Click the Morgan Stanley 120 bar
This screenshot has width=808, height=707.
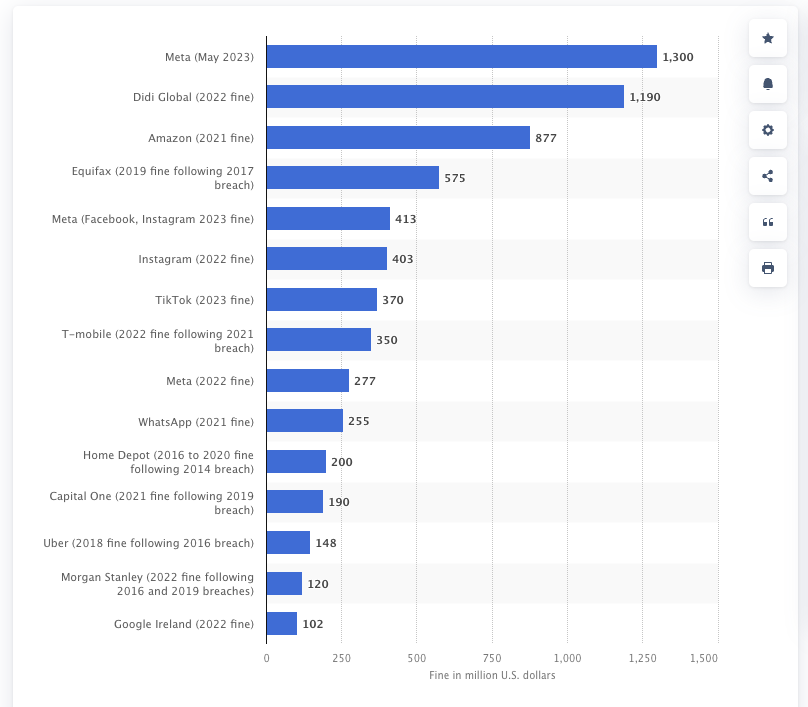284,583
